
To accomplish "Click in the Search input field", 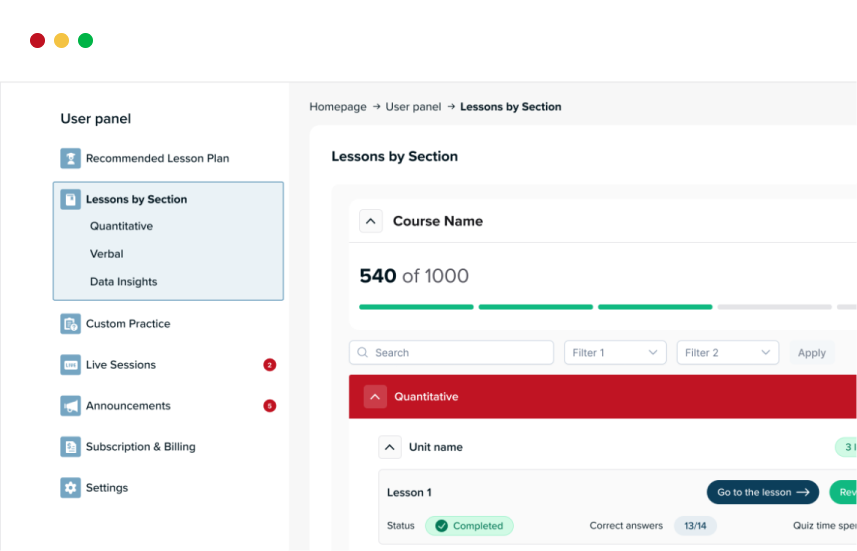I will point(451,353).
